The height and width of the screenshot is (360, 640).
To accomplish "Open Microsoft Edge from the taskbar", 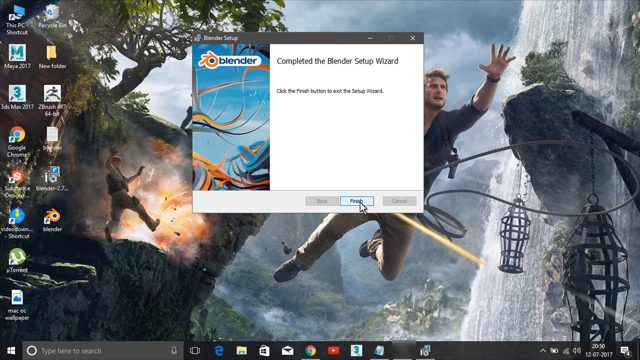I will pos(219,351).
